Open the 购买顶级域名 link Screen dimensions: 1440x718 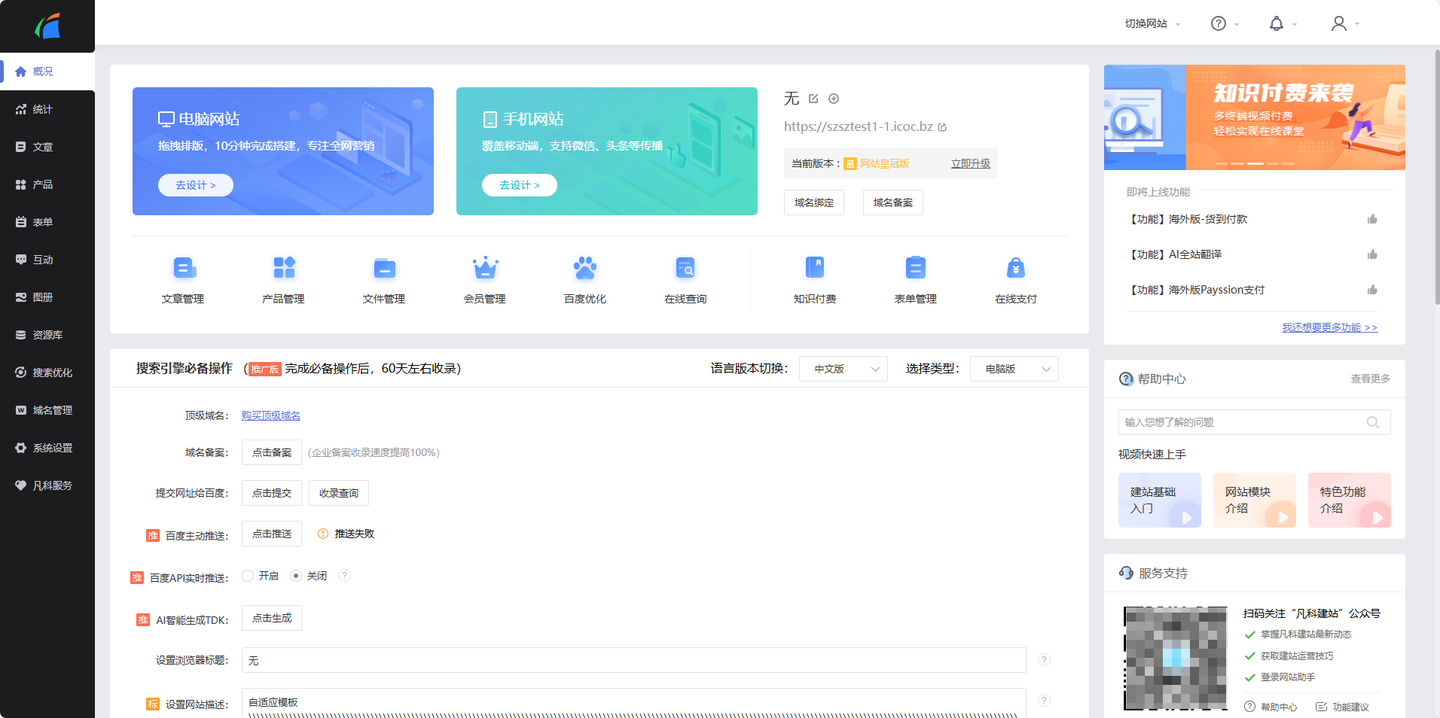click(271, 416)
